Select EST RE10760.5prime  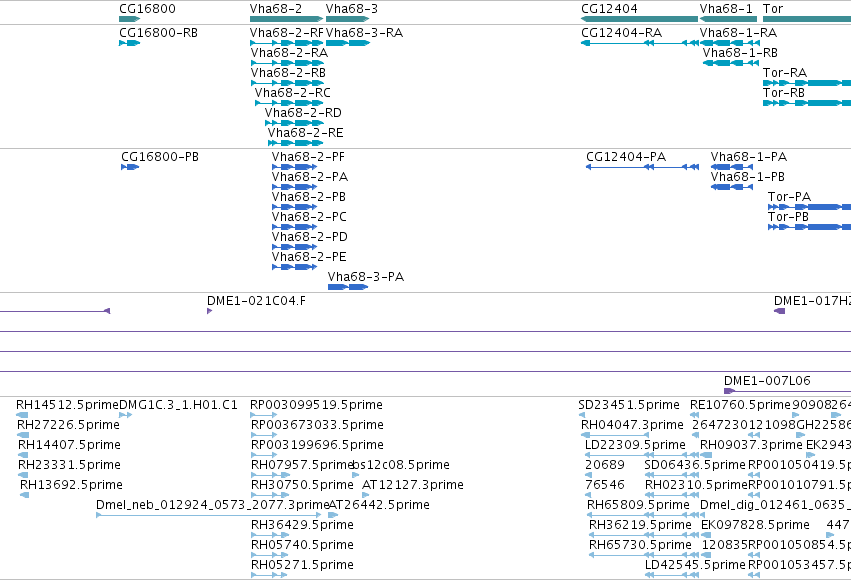click(740, 405)
